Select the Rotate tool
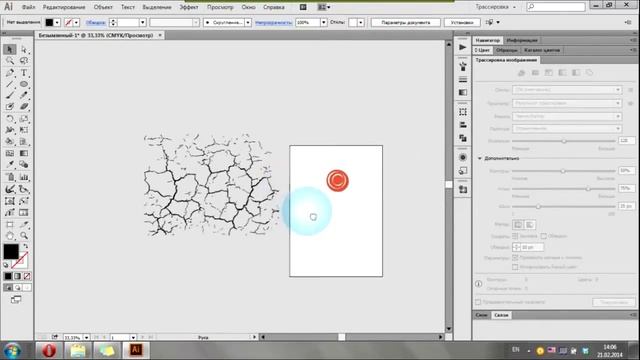 click(10, 119)
